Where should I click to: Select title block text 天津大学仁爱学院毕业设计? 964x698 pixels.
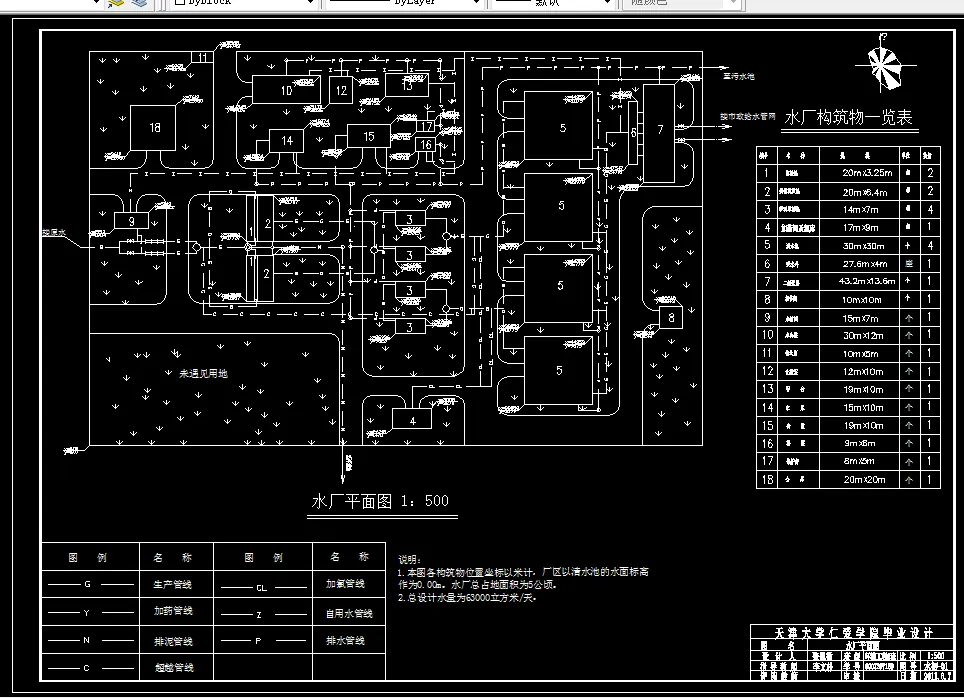[x=853, y=632]
